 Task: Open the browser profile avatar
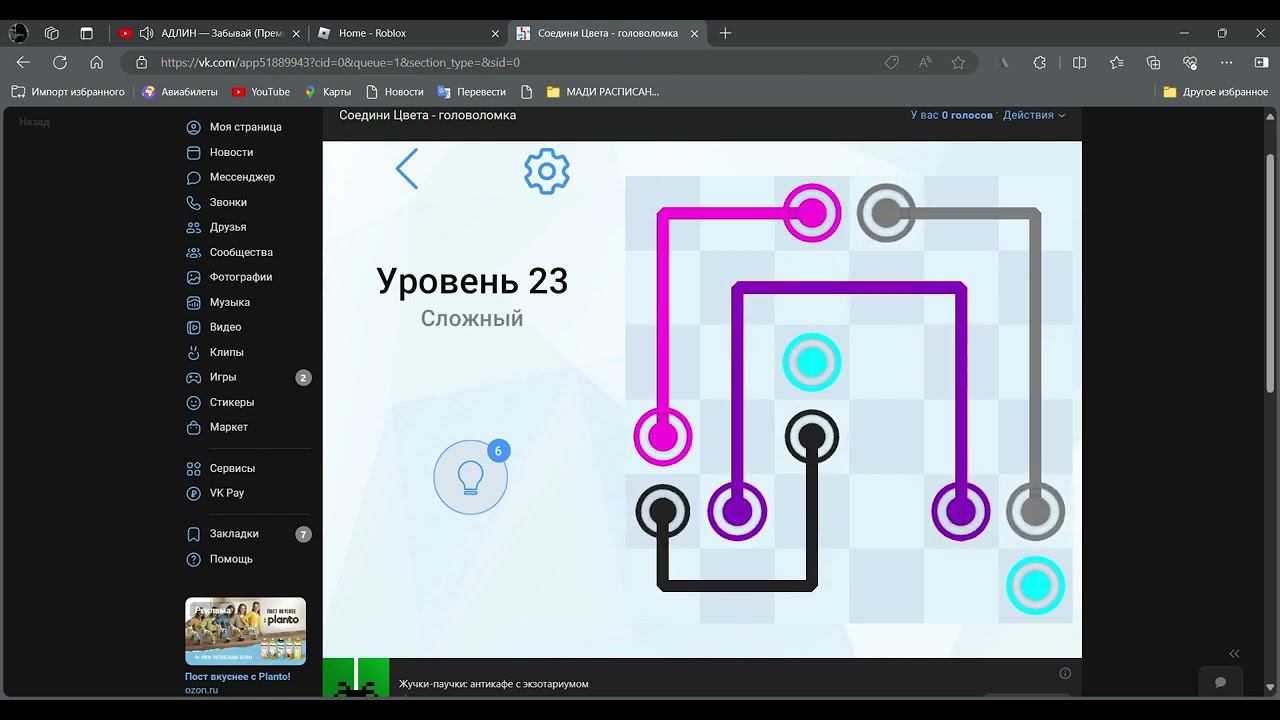pyautogui.click(x=18, y=33)
